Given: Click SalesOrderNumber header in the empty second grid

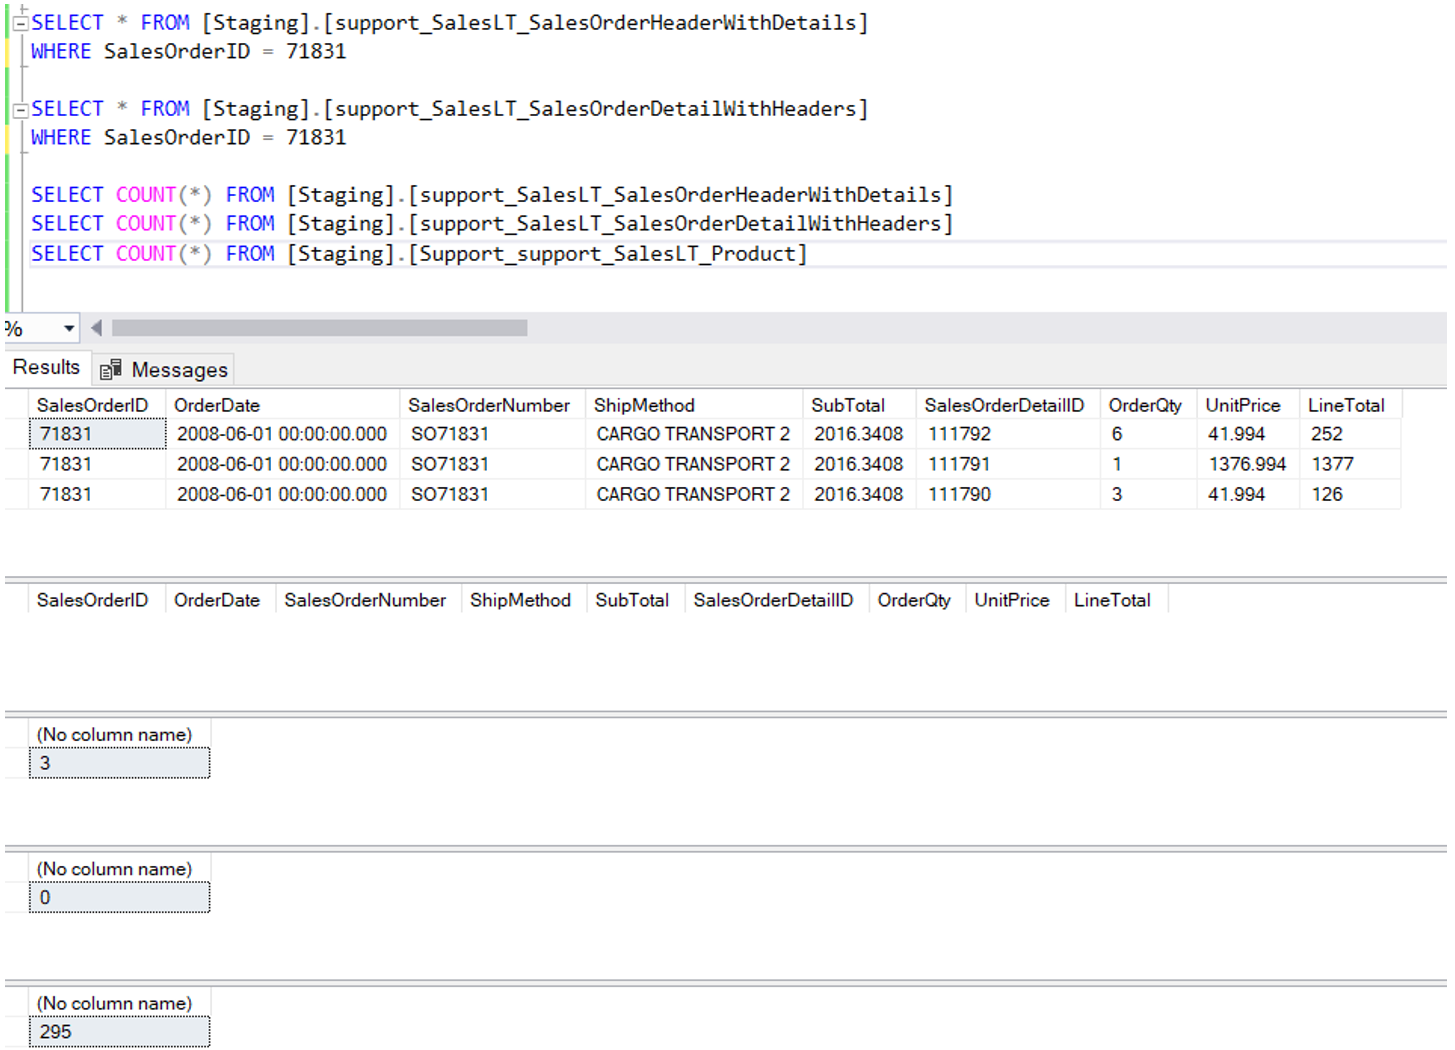Looking at the screenshot, I should point(364,600).
